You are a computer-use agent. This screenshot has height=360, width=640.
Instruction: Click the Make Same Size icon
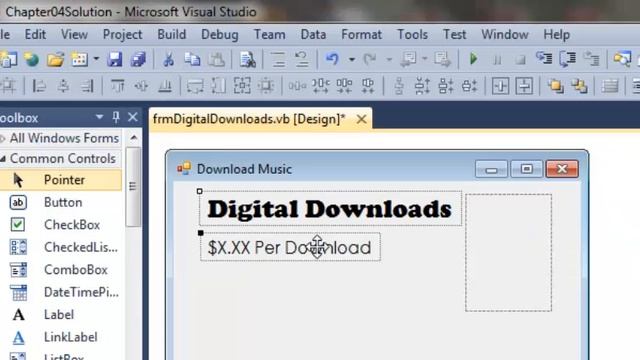coord(242,86)
